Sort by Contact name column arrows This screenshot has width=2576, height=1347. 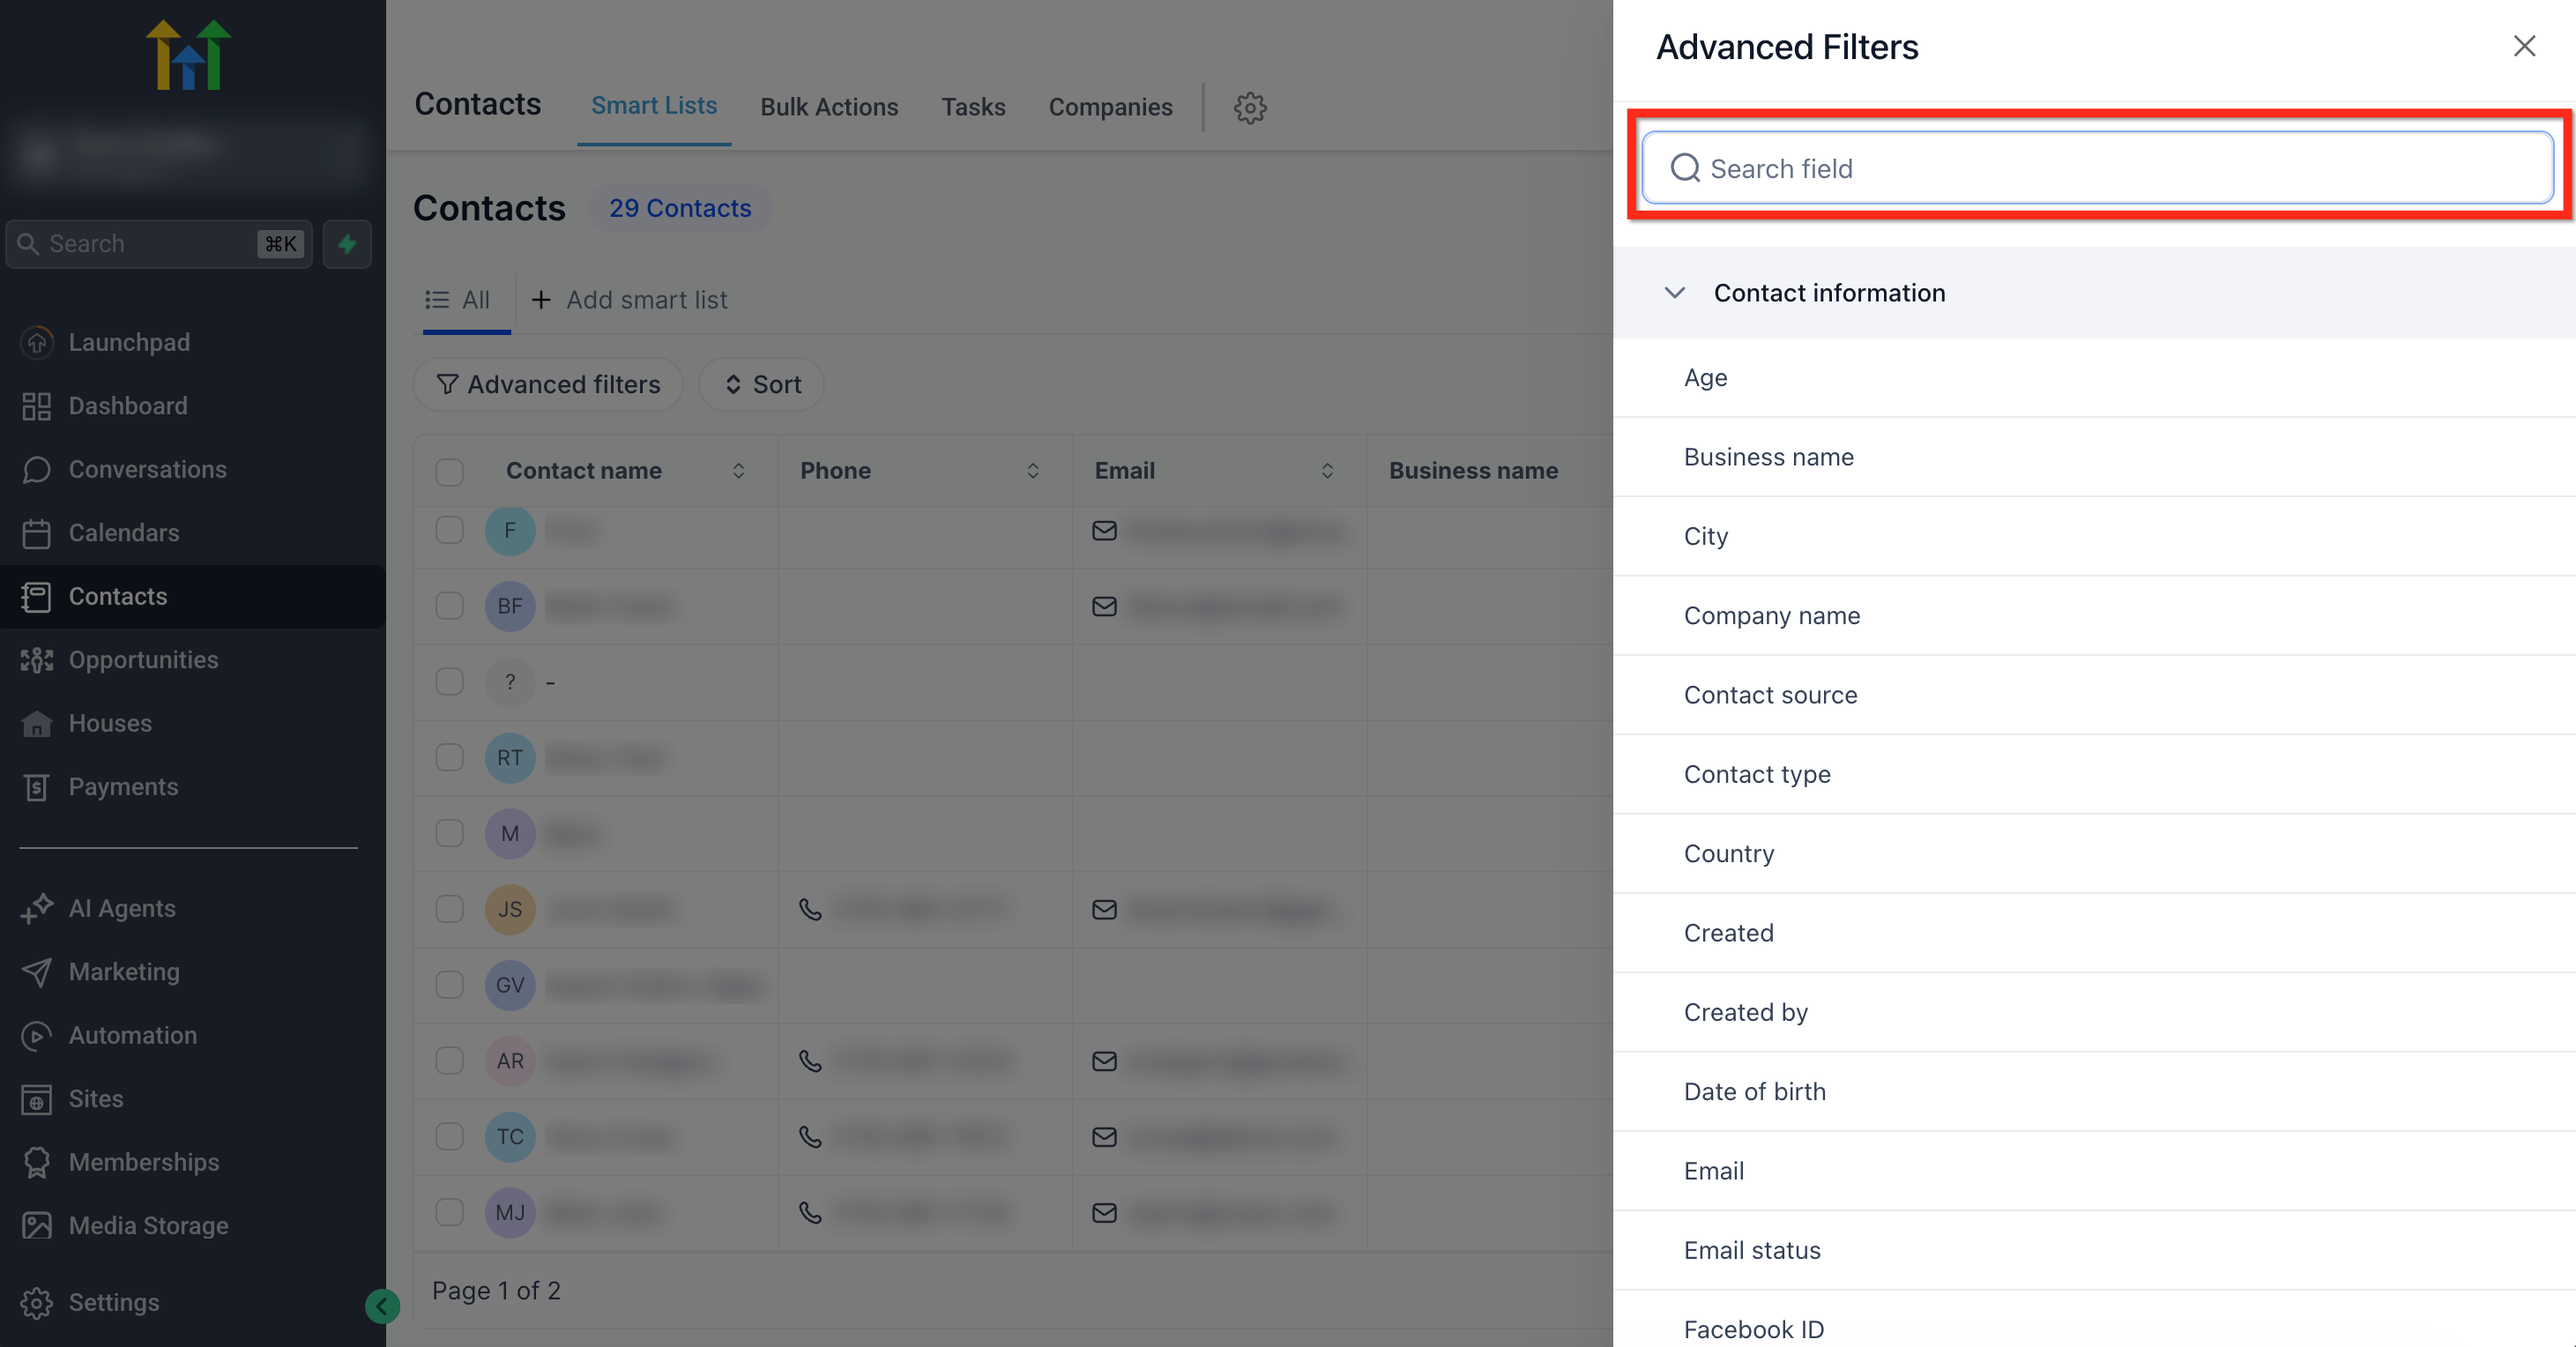(738, 471)
